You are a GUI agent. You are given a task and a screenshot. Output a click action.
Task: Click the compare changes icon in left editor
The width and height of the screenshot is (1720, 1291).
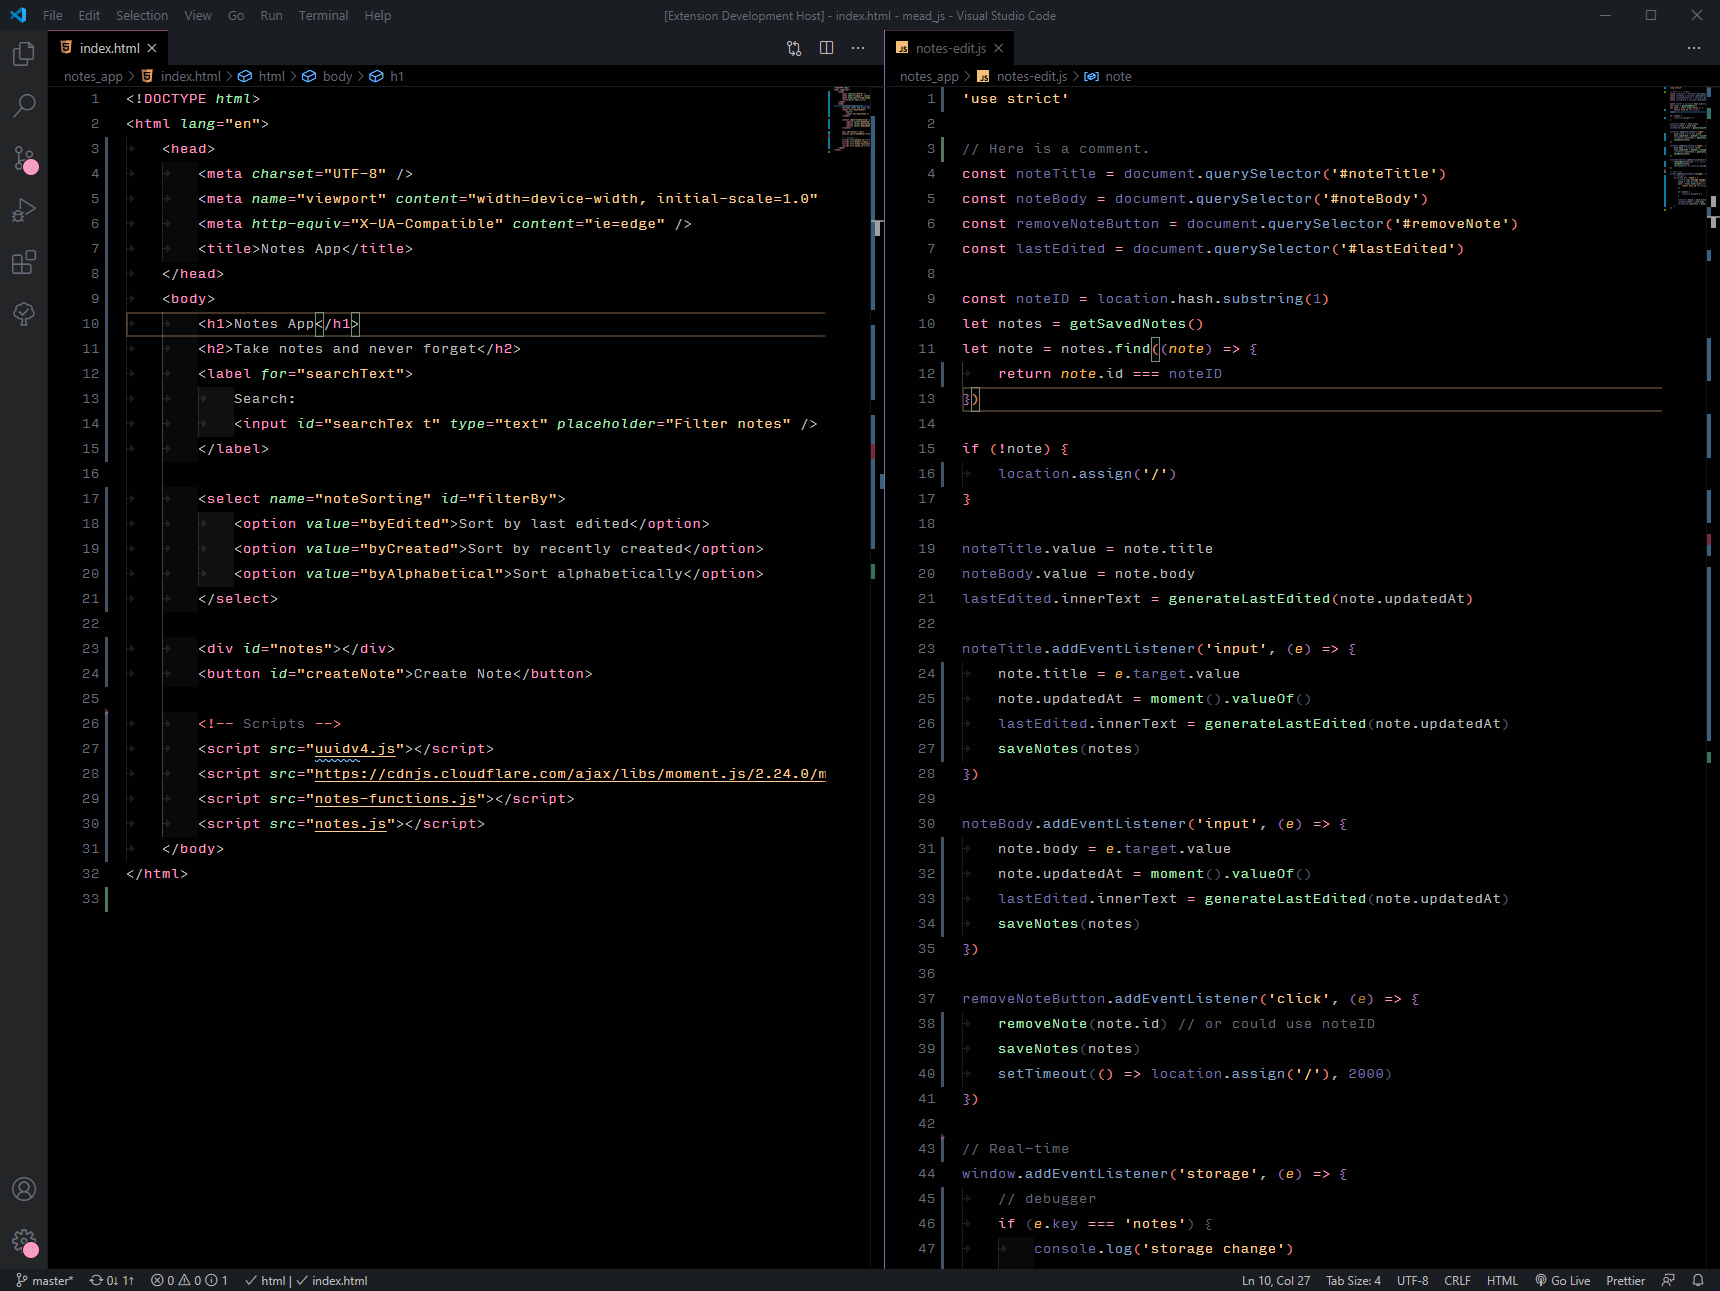tap(794, 48)
